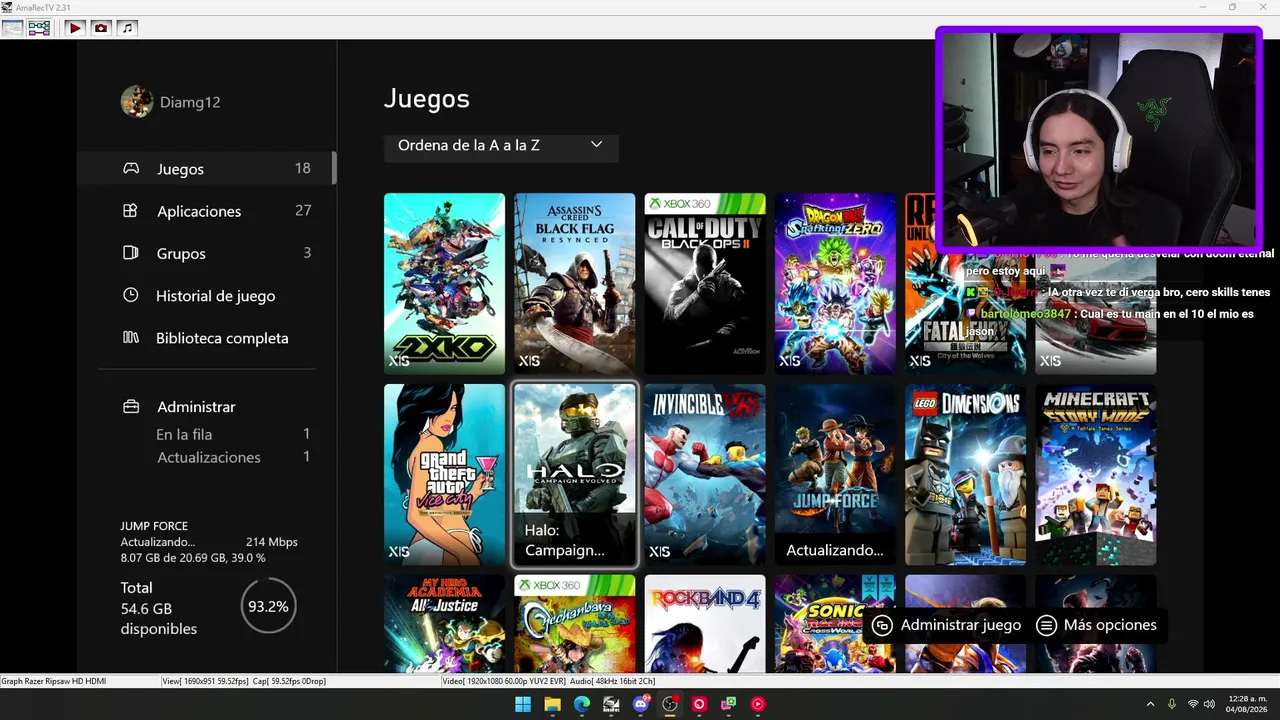Click the Administrar juego label
The height and width of the screenshot is (720, 1280).
(961, 625)
